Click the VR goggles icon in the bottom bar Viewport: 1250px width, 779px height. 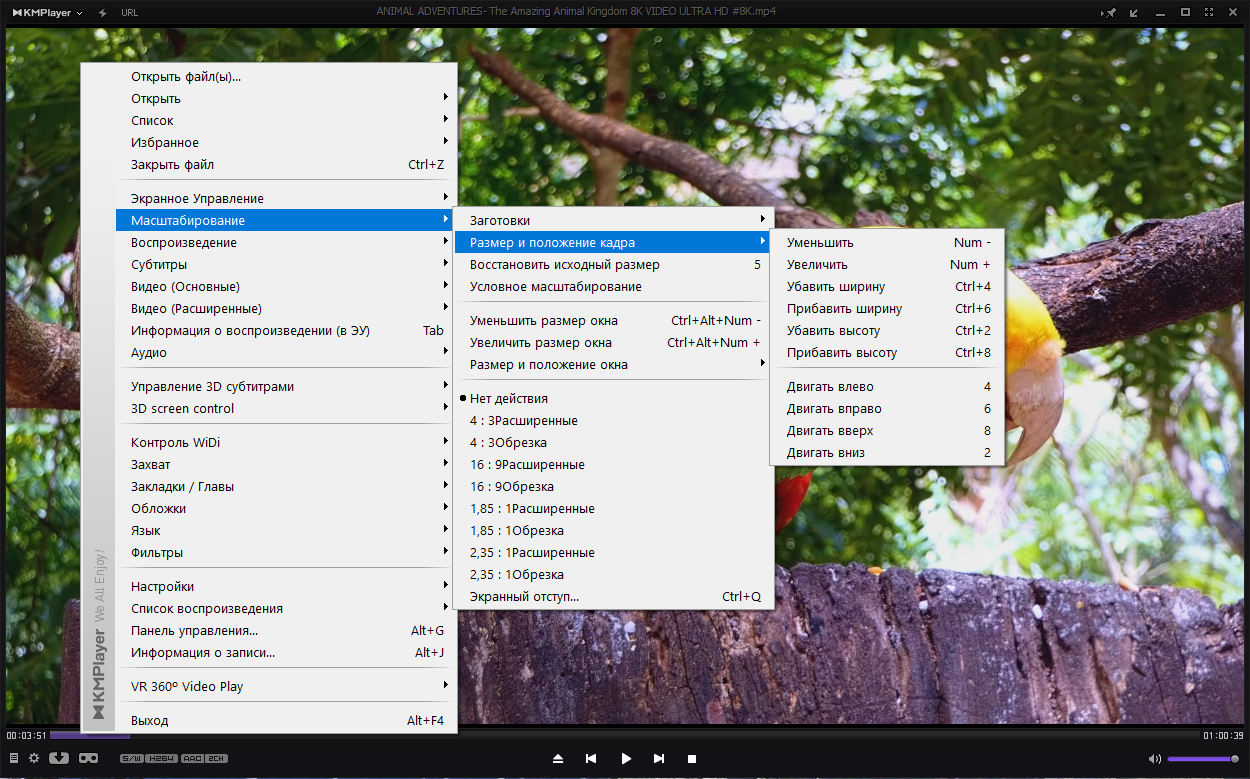click(x=88, y=758)
